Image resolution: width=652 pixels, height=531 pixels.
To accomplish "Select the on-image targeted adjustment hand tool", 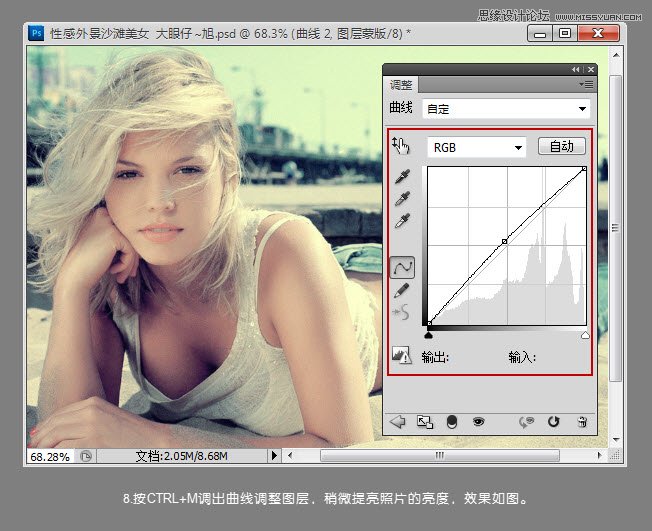I will (x=401, y=146).
